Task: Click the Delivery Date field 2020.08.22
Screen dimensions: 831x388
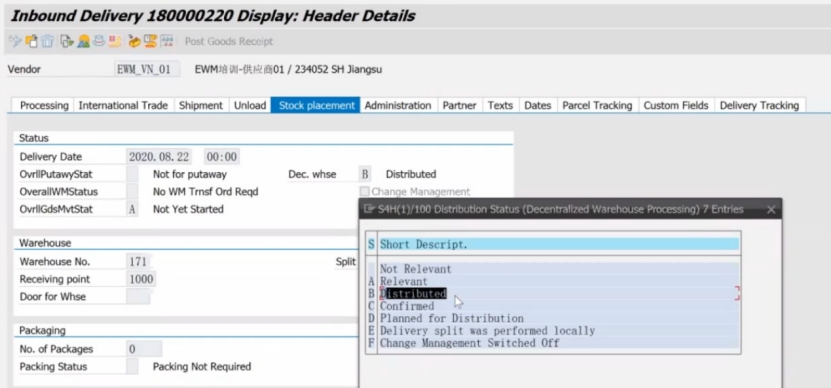Action: 158,156
